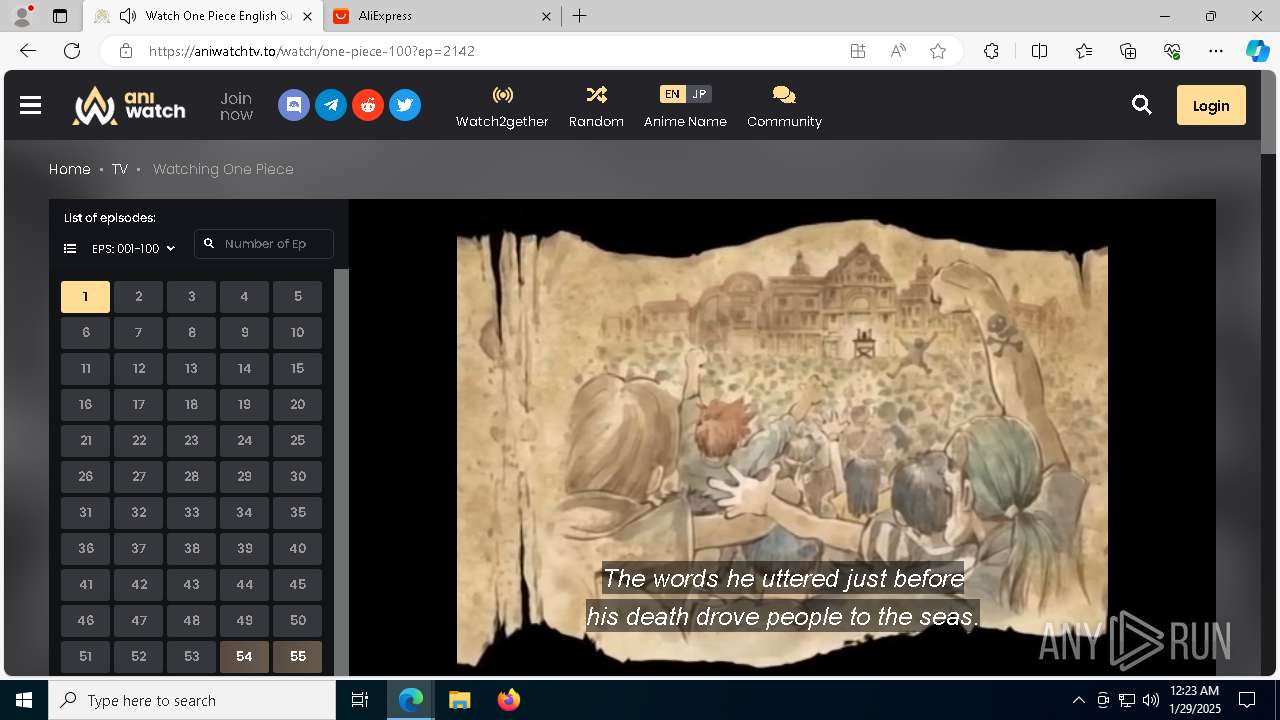The width and height of the screenshot is (1280, 720).
Task: Go back in the browser
Action: tap(28, 51)
